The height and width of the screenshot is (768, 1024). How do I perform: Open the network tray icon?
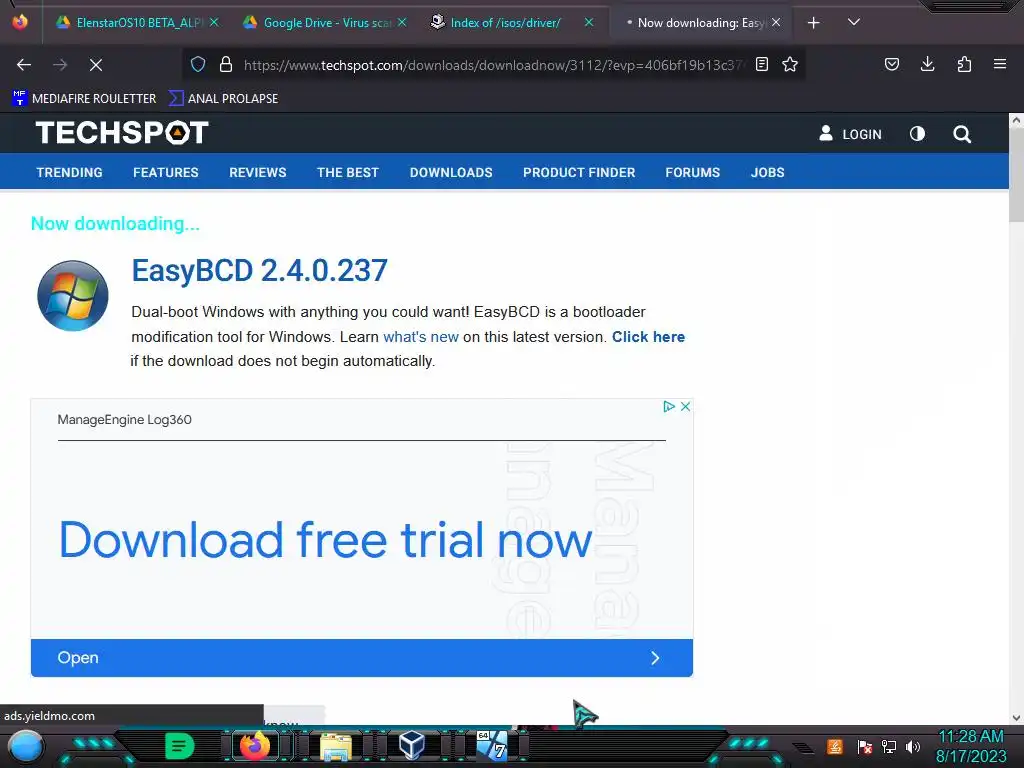889,746
